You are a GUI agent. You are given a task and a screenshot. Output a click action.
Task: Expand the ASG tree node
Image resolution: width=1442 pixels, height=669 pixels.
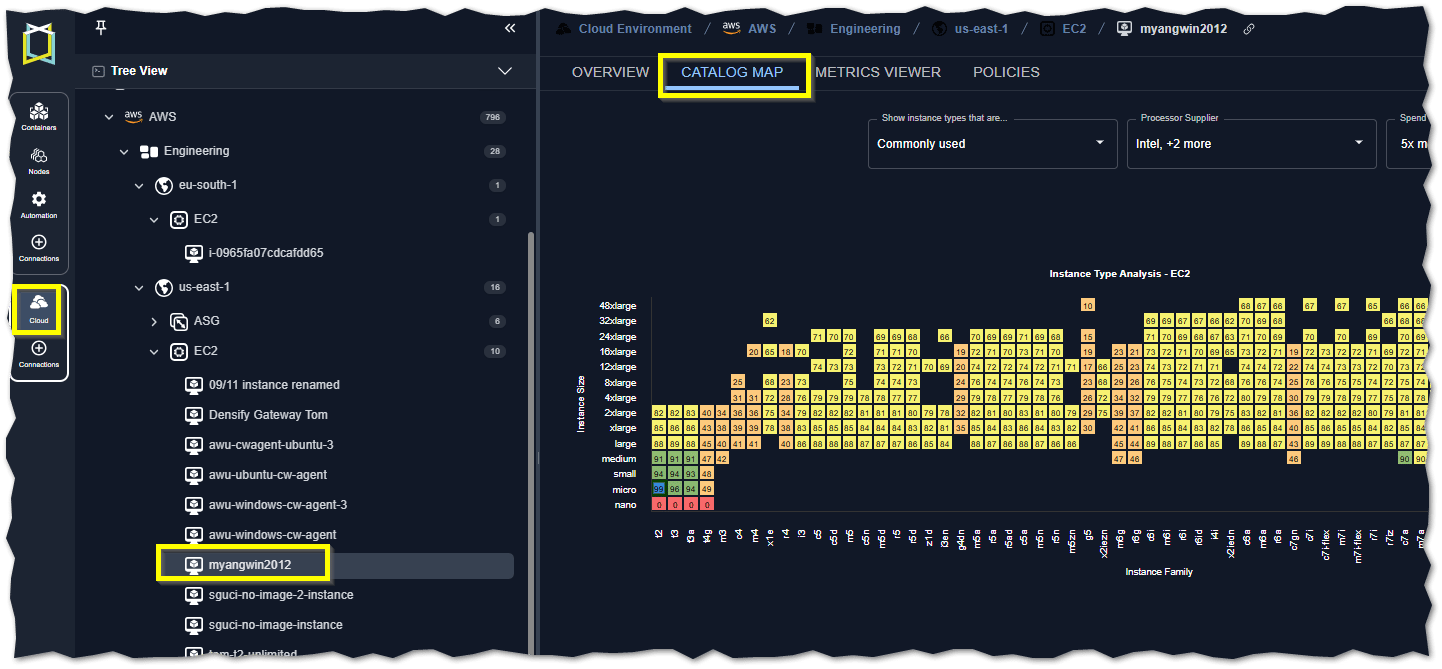tap(154, 321)
